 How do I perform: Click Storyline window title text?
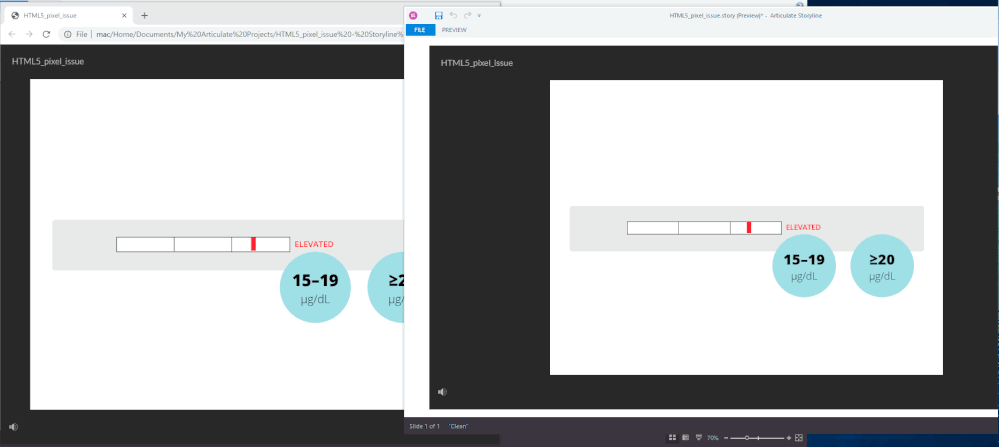(x=745, y=15)
